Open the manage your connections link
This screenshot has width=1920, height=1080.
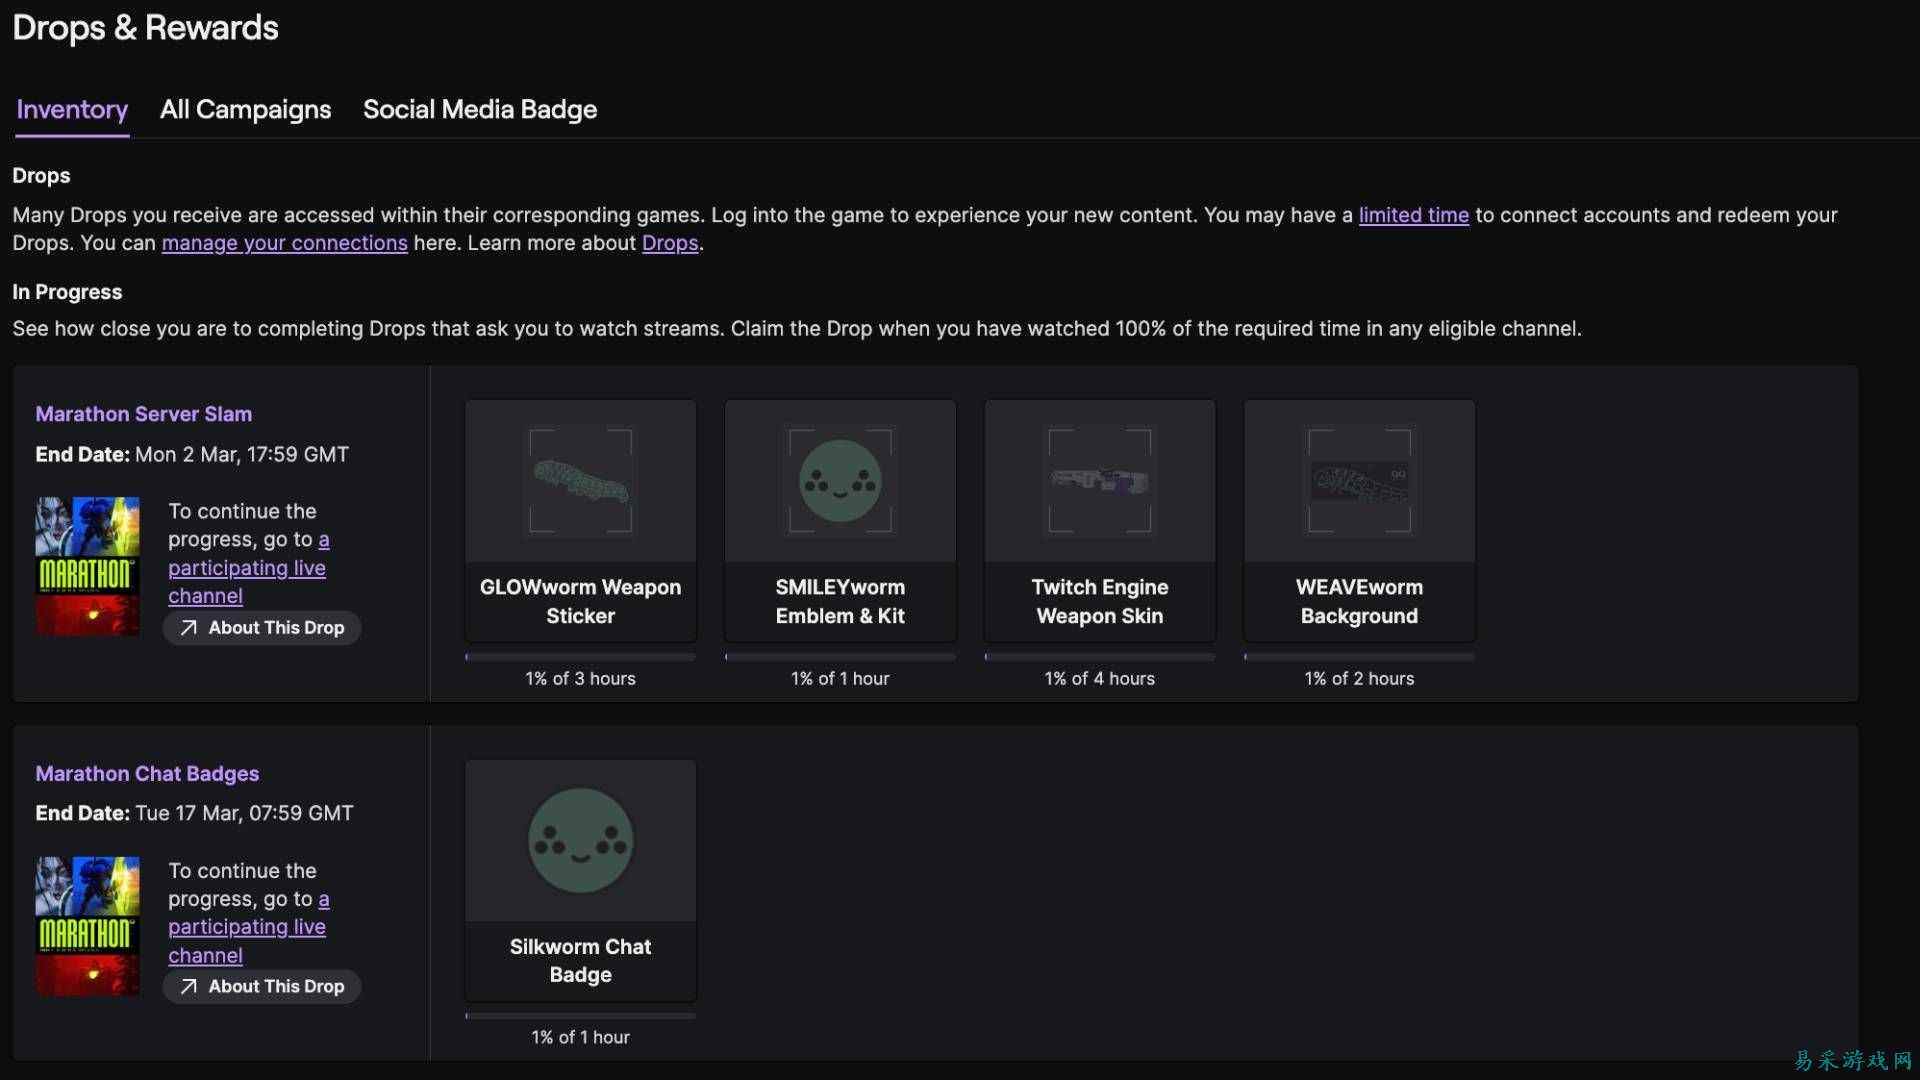284,243
